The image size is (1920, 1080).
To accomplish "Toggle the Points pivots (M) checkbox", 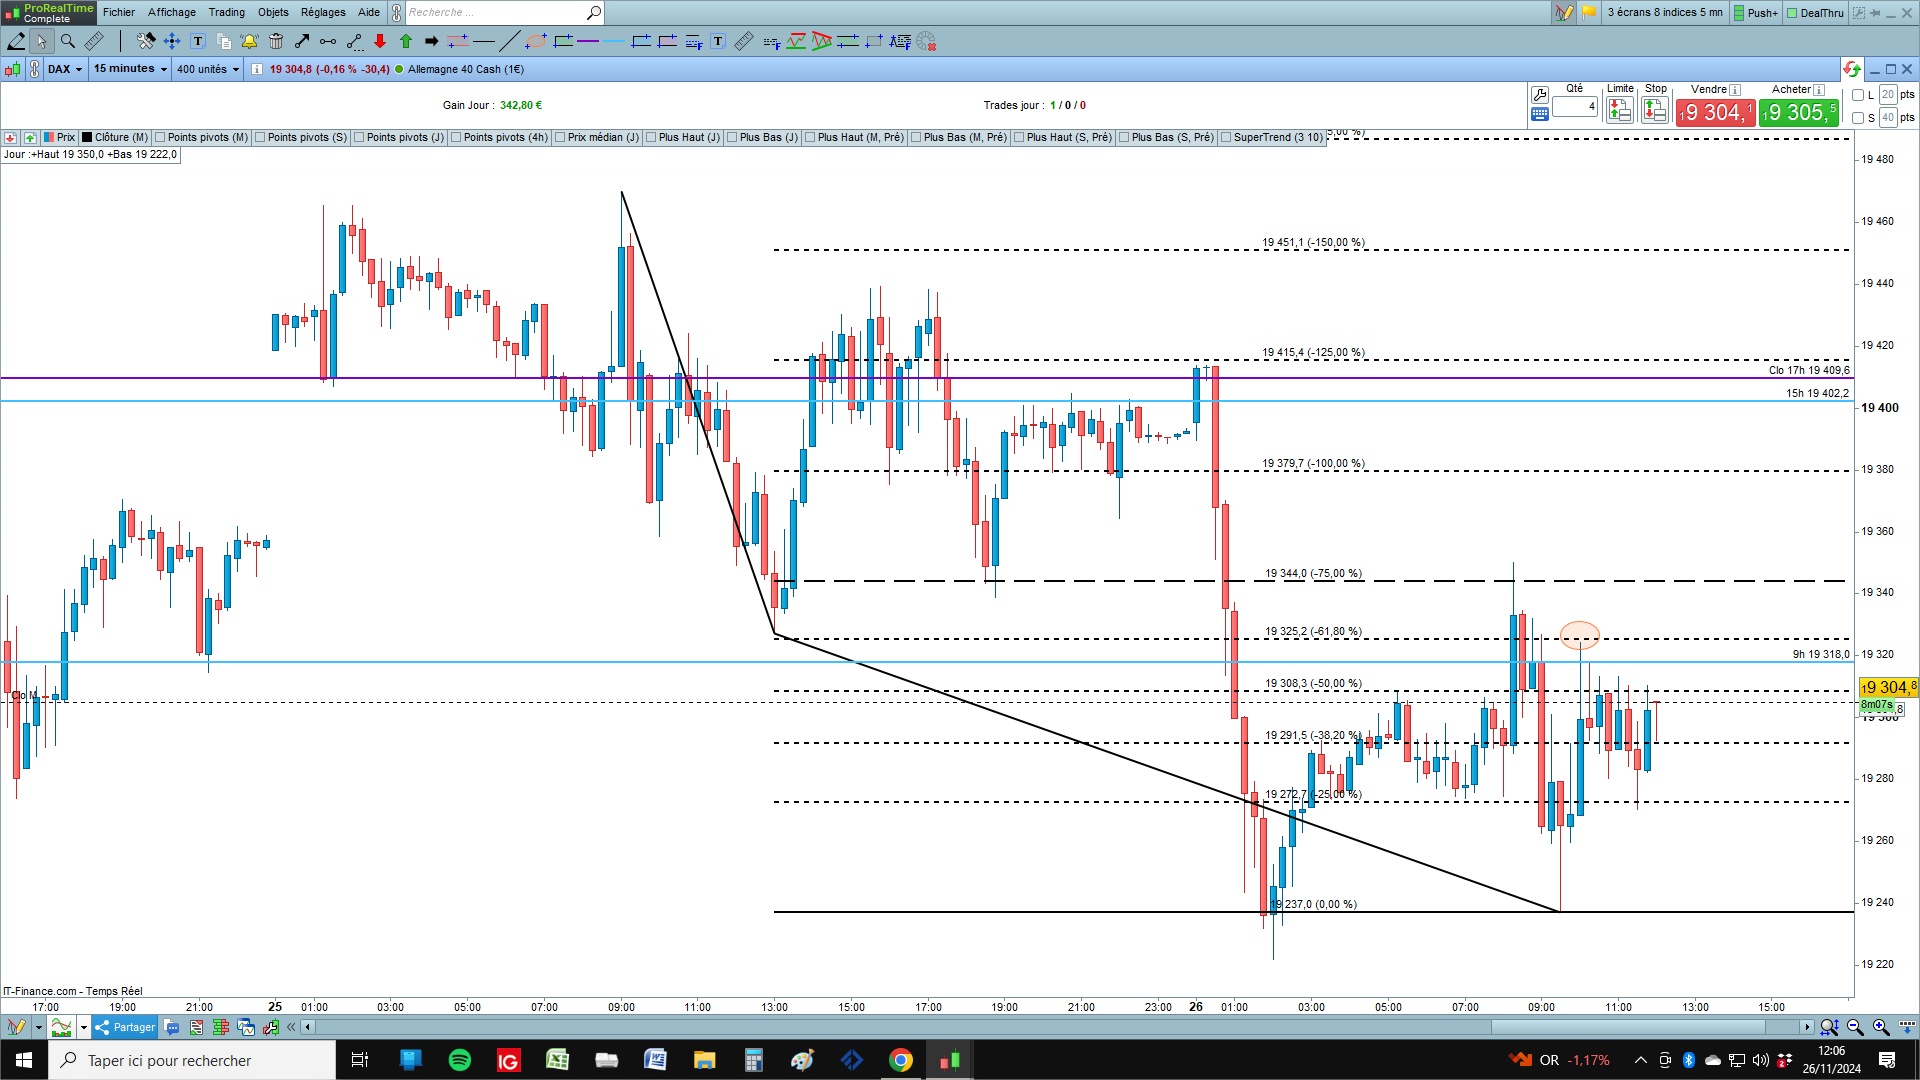I will (x=161, y=138).
